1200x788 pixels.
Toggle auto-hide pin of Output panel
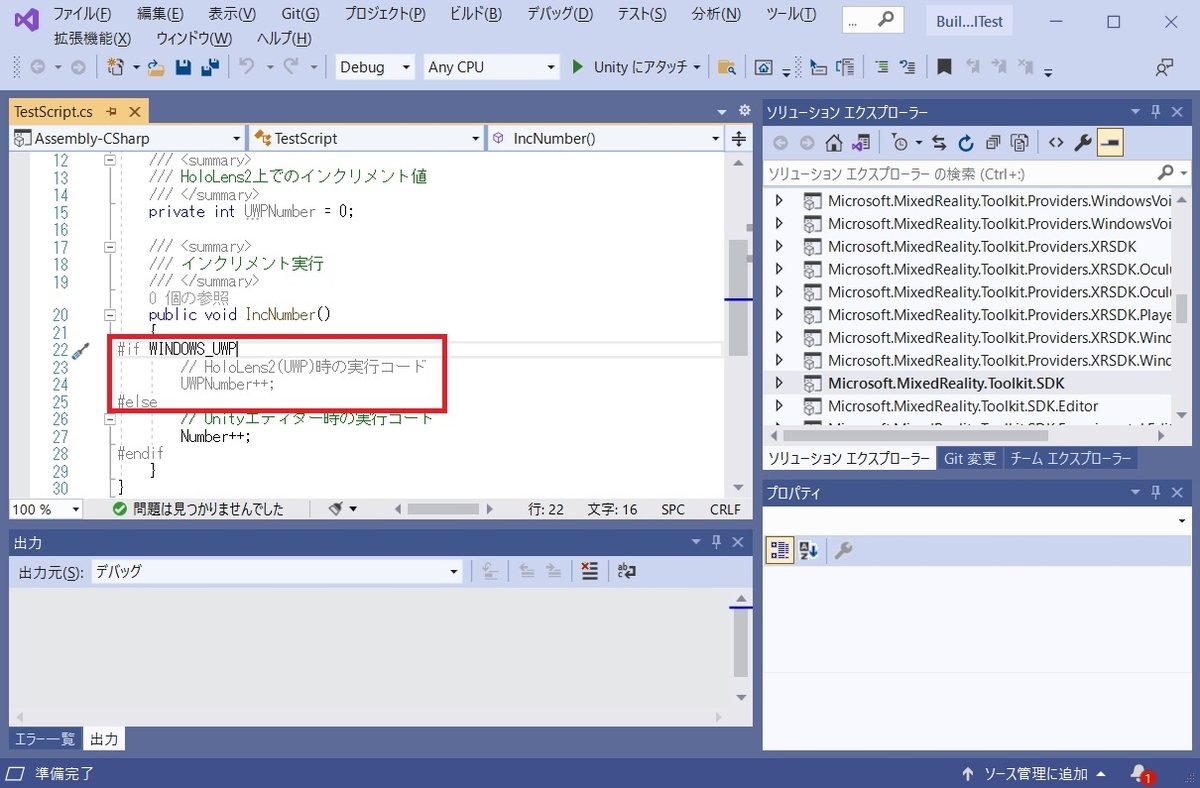coord(716,542)
